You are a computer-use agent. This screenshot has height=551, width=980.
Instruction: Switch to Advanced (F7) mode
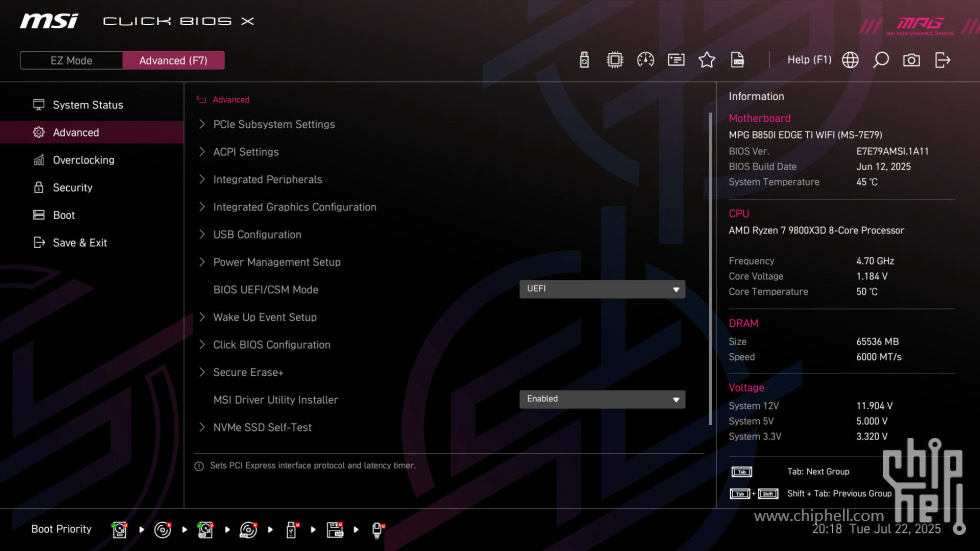173,61
